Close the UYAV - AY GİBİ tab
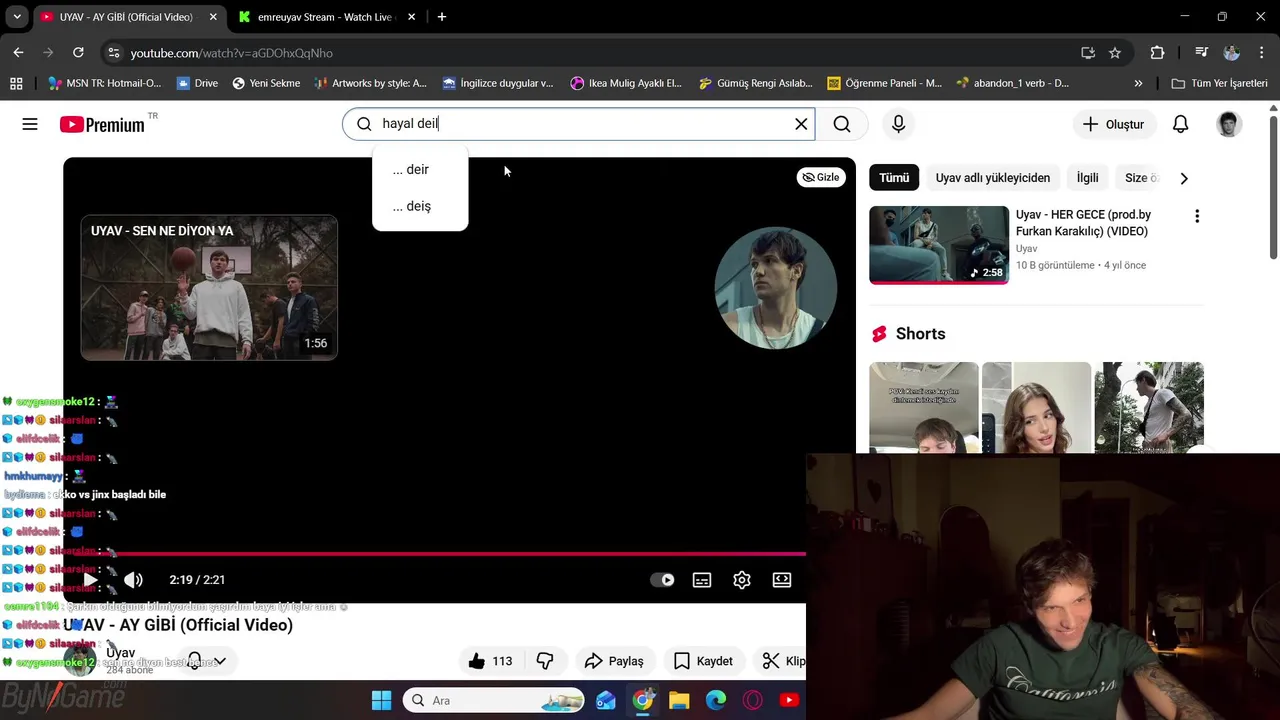The height and width of the screenshot is (720, 1280). coord(213,17)
